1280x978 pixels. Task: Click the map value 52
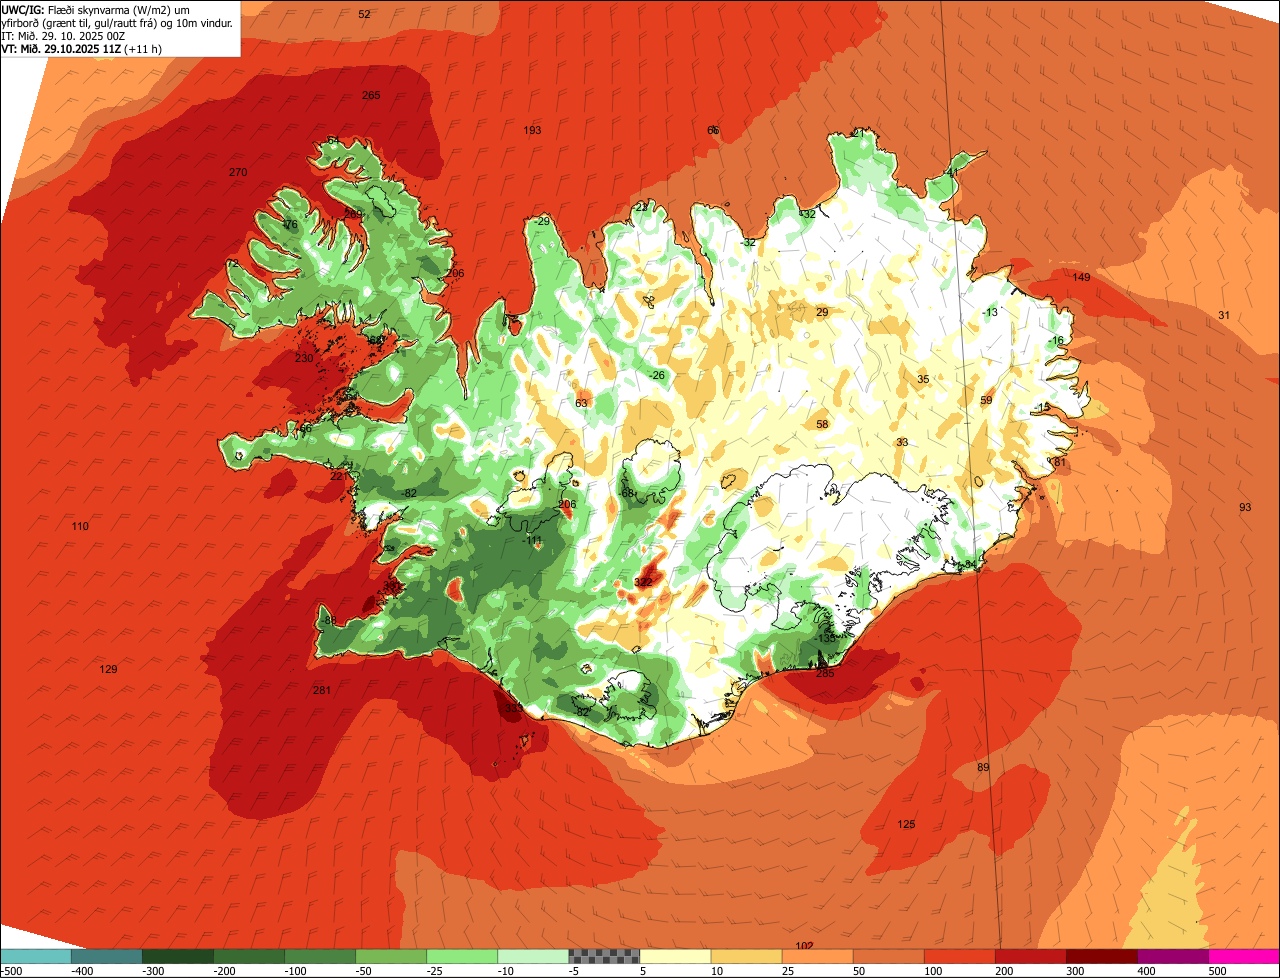coord(364,14)
